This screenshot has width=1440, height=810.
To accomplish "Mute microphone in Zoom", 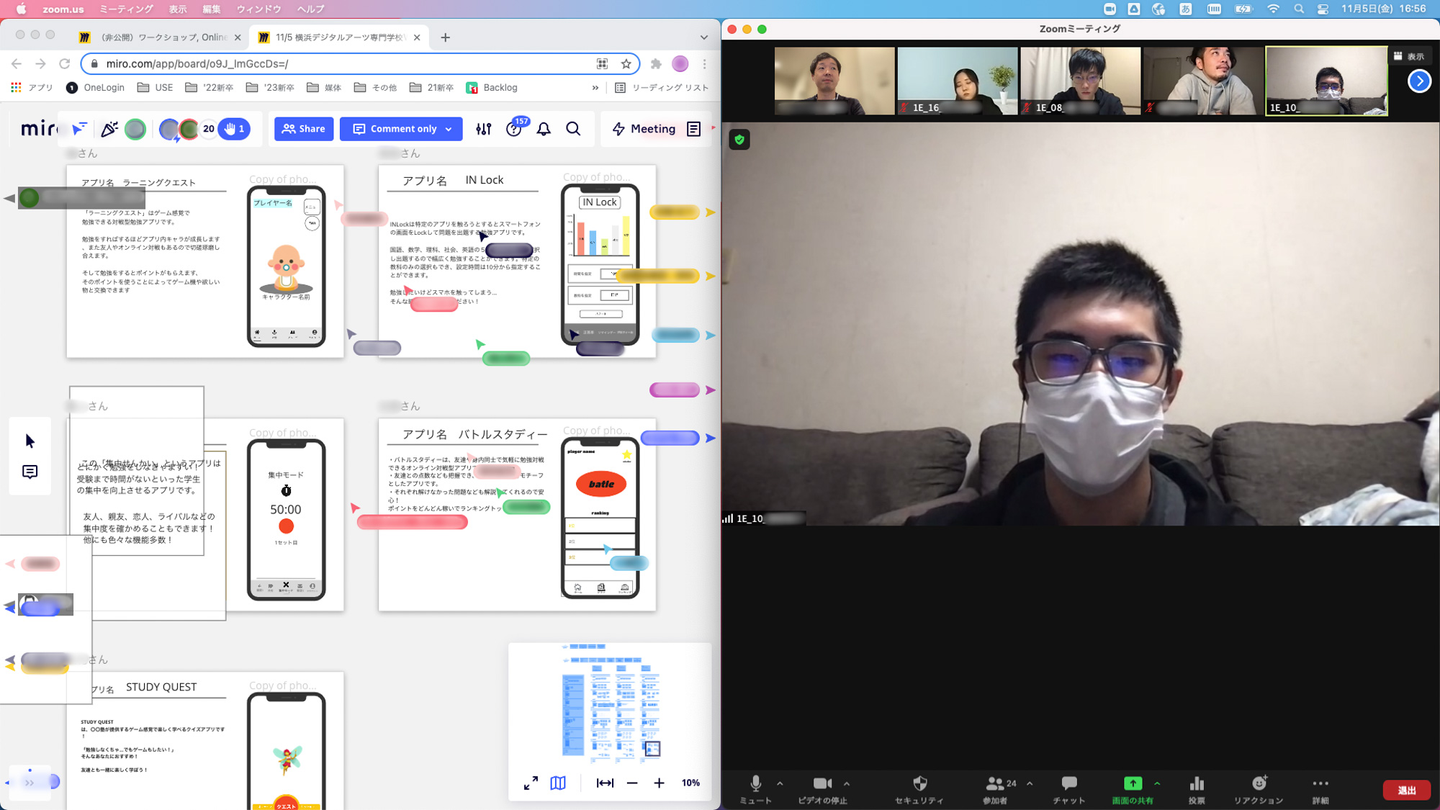I will click(756, 789).
